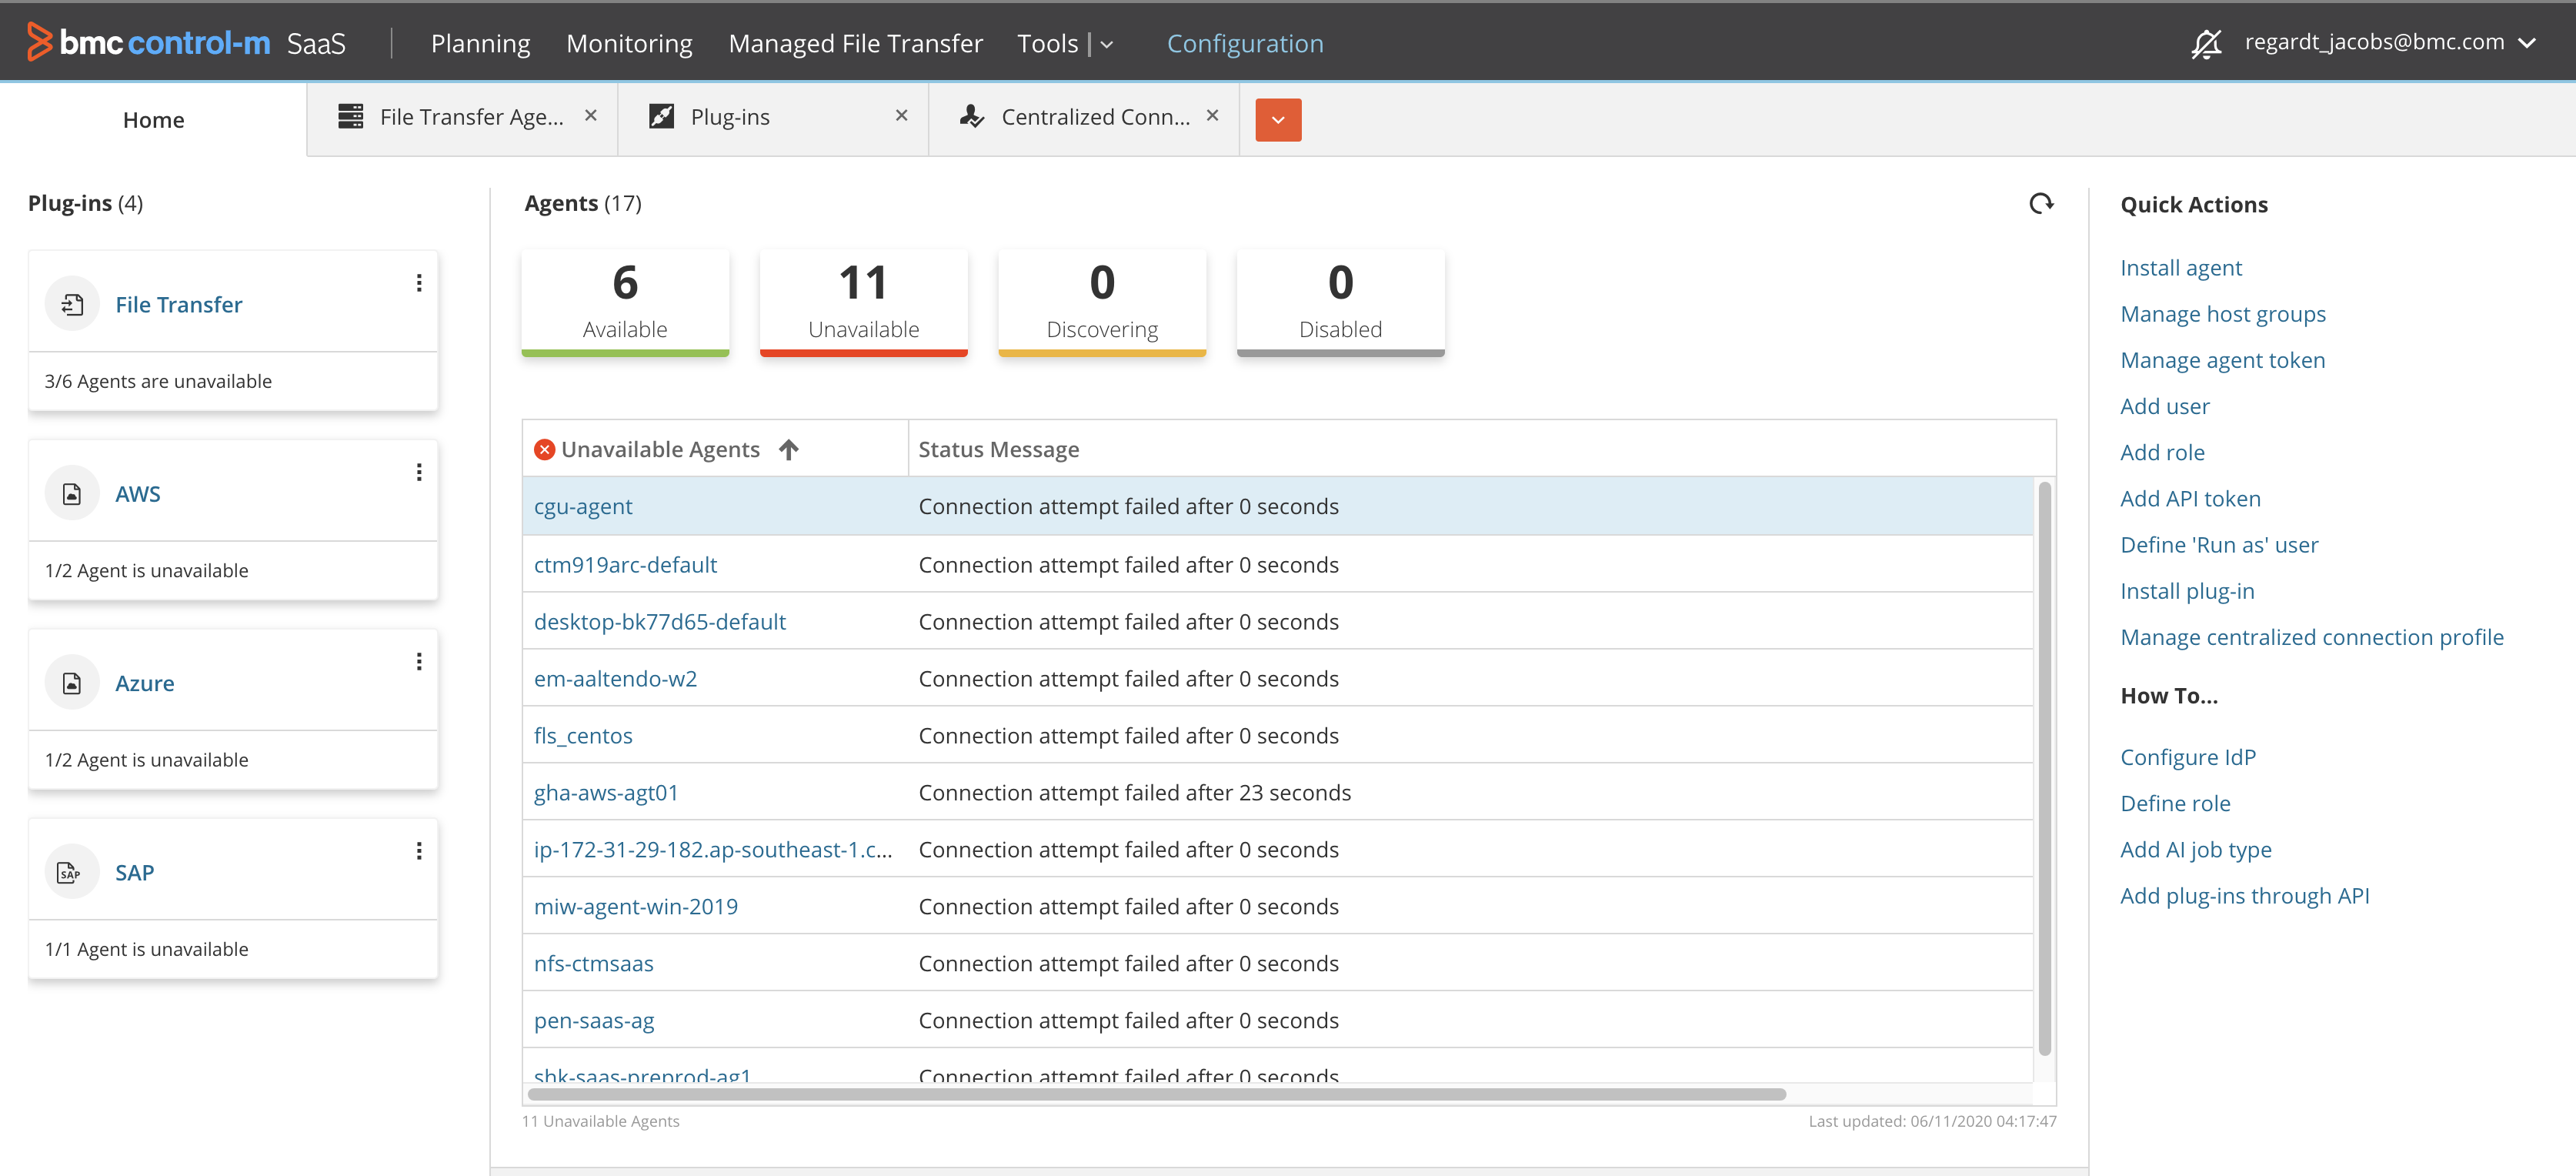
Task: Switch to the Monitoring section
Action: pyautogui.click(x=629, y=43)
